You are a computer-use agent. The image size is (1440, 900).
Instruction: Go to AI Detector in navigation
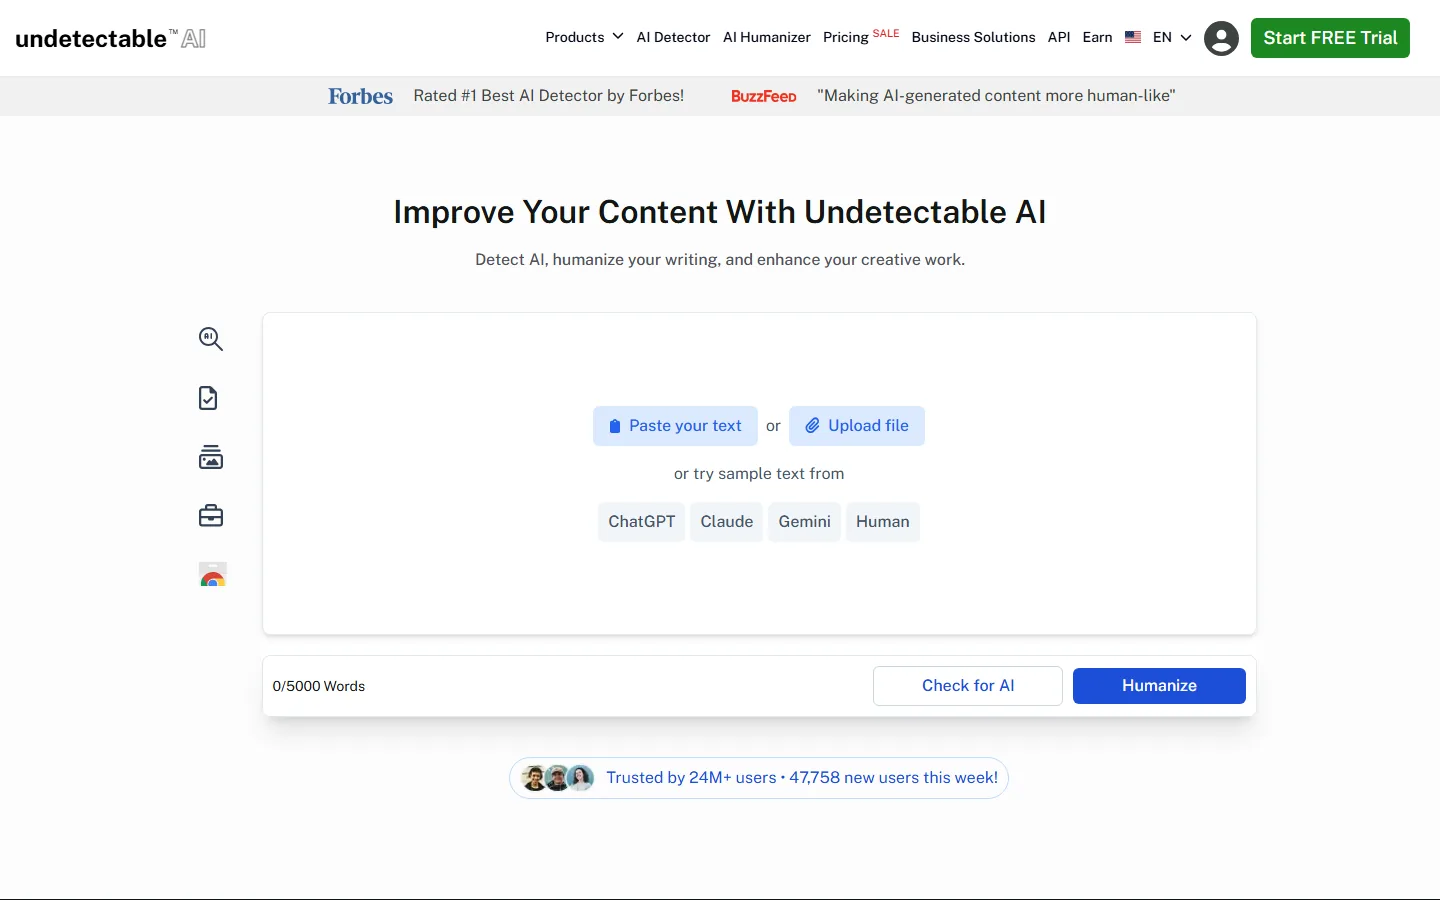coord(673,37)
